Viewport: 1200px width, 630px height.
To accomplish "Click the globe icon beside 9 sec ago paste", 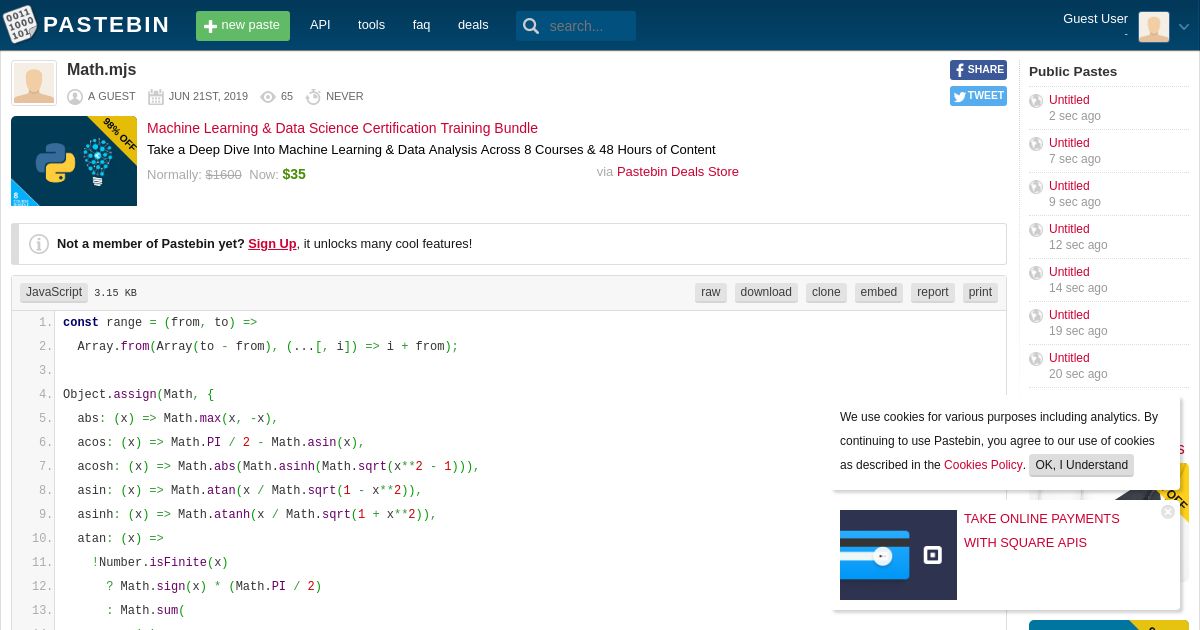I will pos(1036,187).
